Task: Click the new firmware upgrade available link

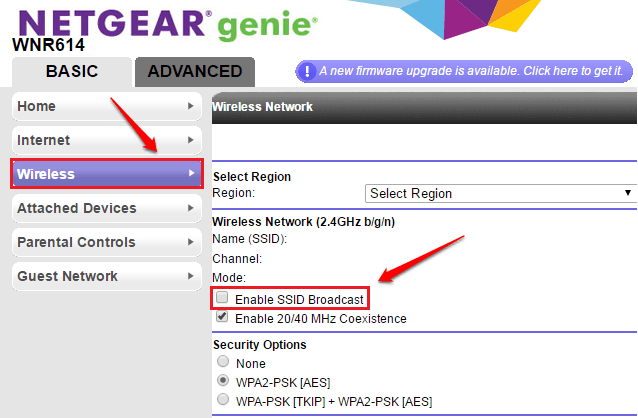Action: (470, 71)
